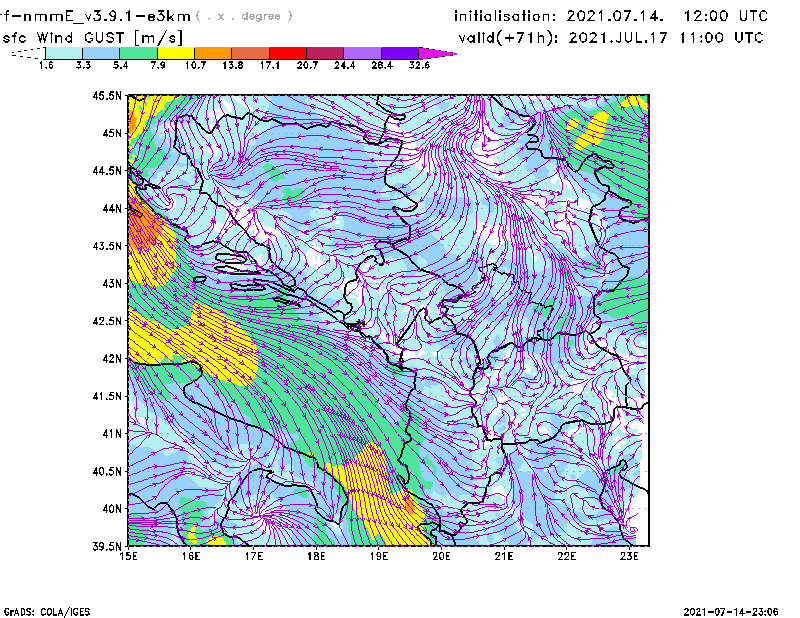
Task: Click the 39.5N latitude axis label
Action: tap(108, 547)
